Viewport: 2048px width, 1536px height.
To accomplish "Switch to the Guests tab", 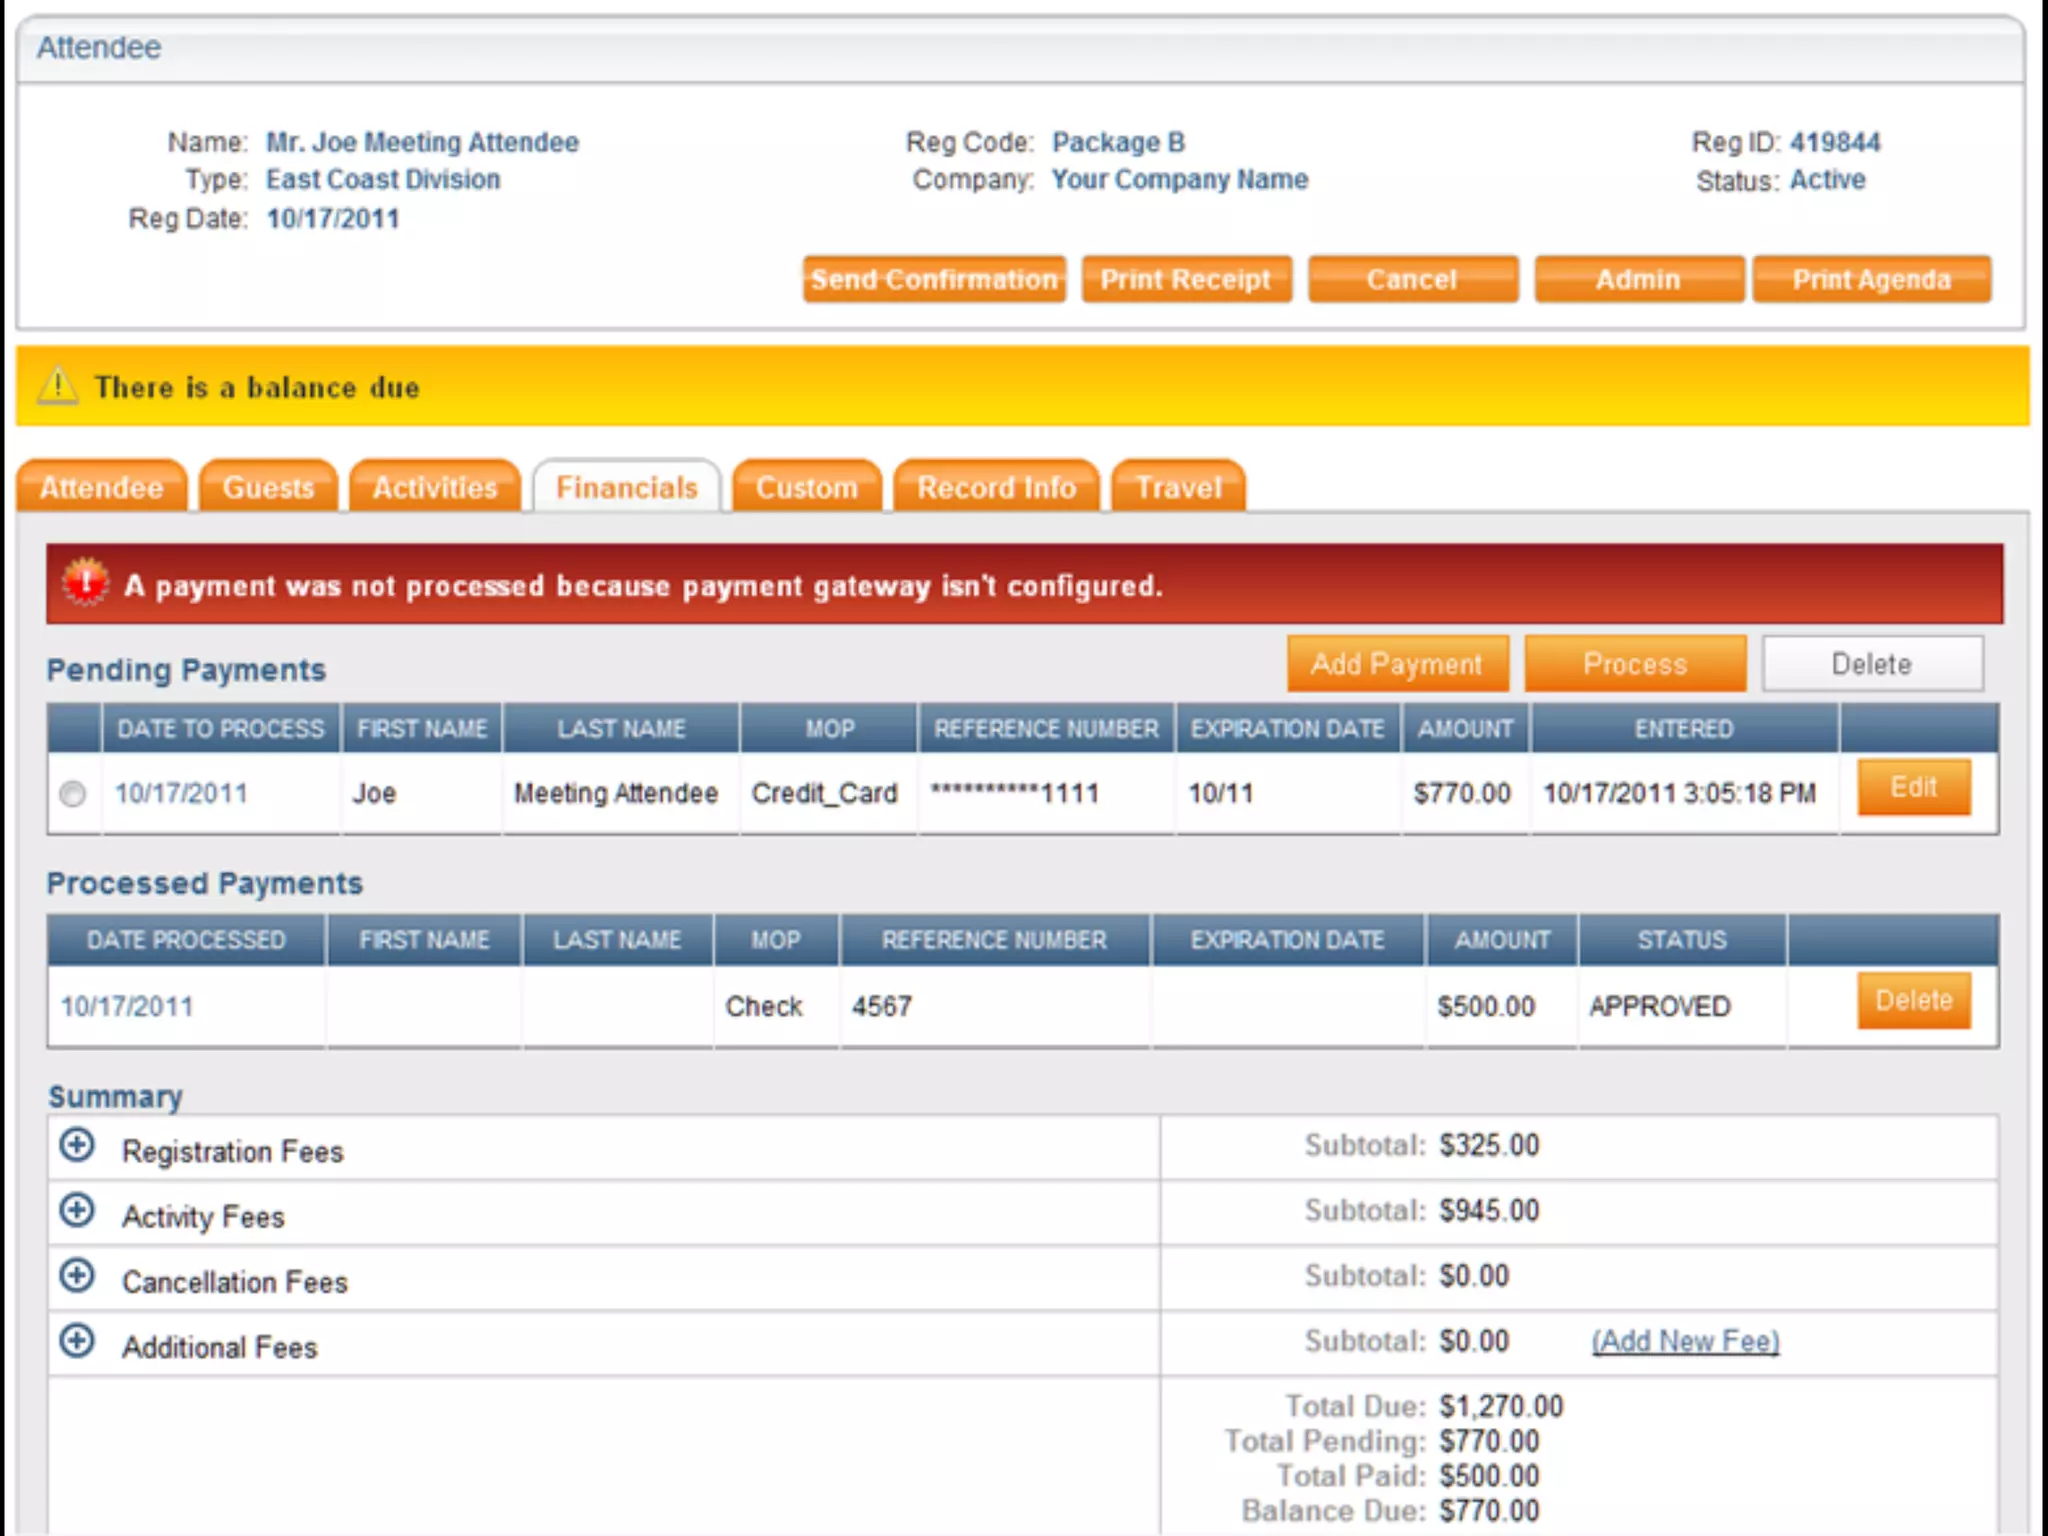I will pyautogui.click(x=268, y=488).
